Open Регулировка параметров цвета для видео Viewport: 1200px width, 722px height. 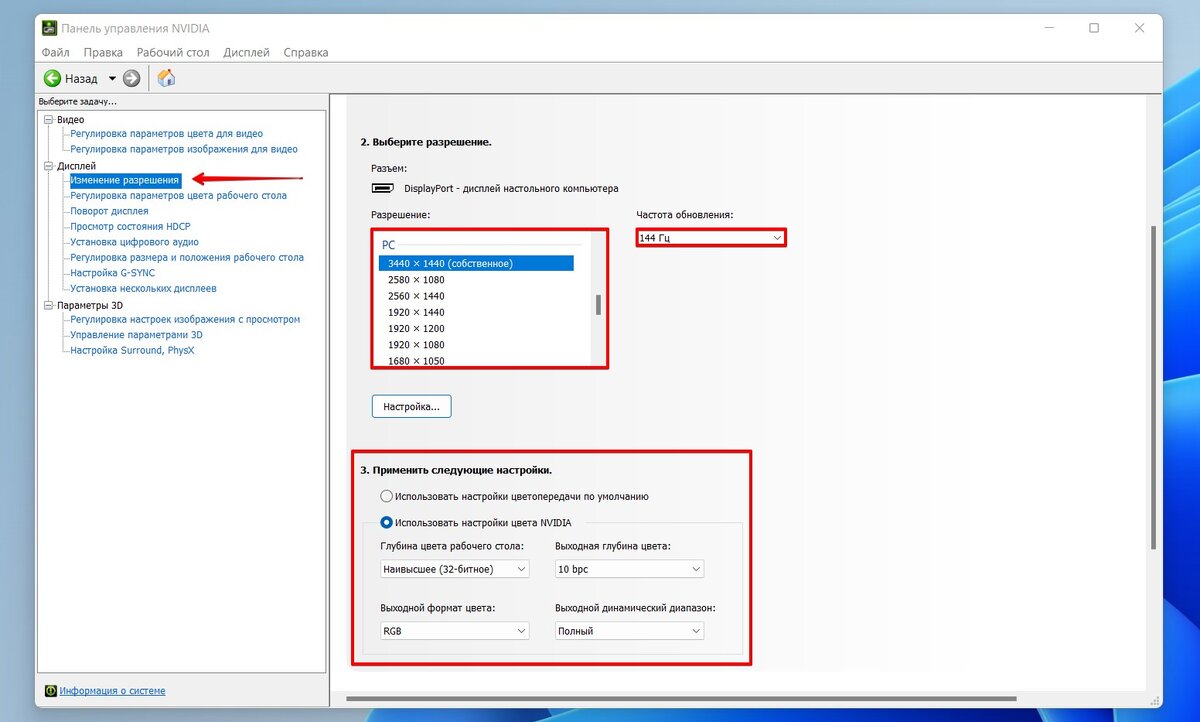click(167, 134)
